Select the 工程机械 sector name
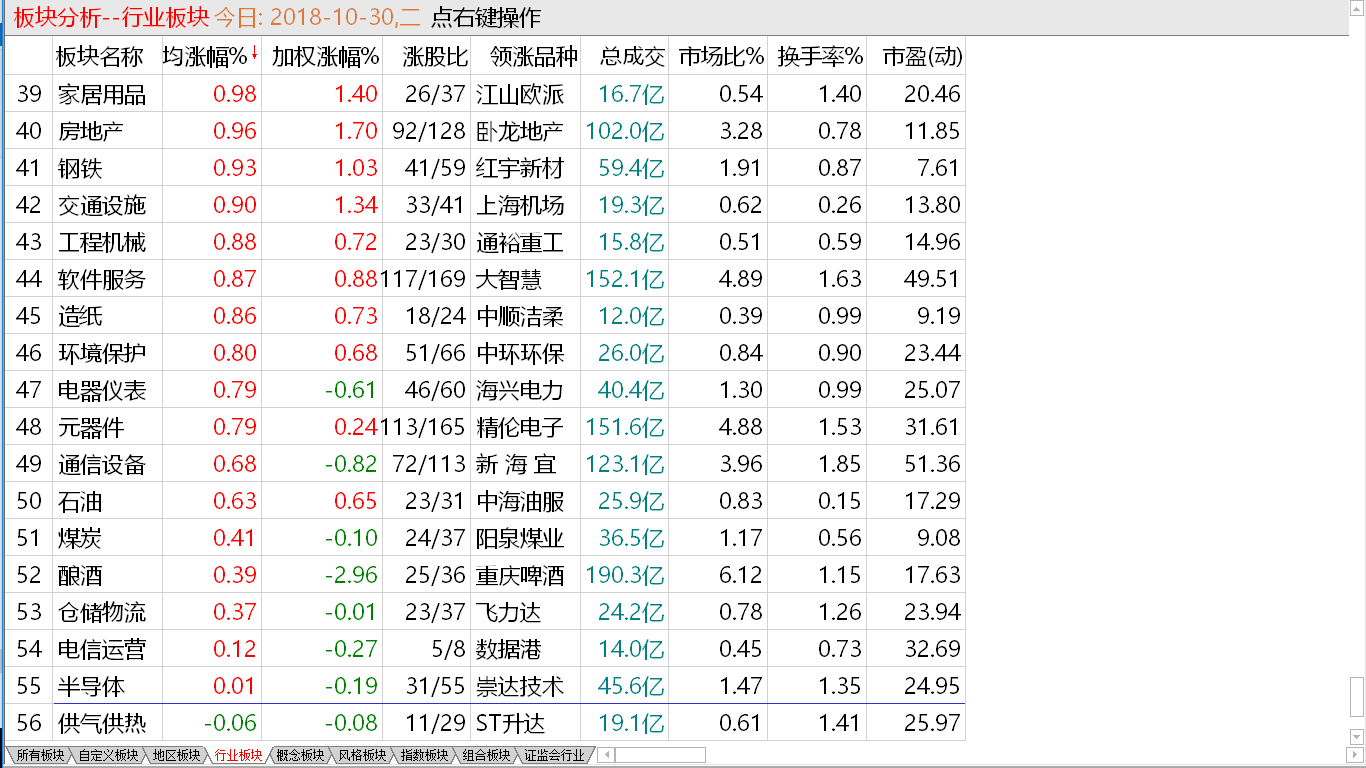 pos(102,242)
